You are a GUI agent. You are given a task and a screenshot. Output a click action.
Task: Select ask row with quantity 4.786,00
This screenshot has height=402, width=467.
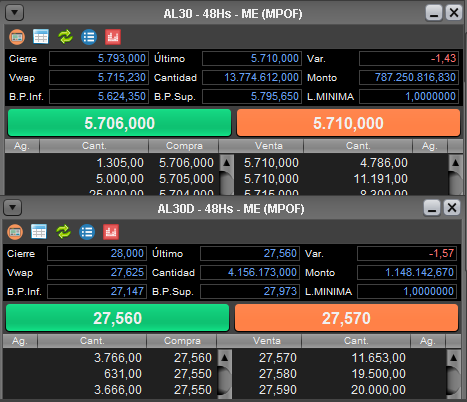[341, 163]
